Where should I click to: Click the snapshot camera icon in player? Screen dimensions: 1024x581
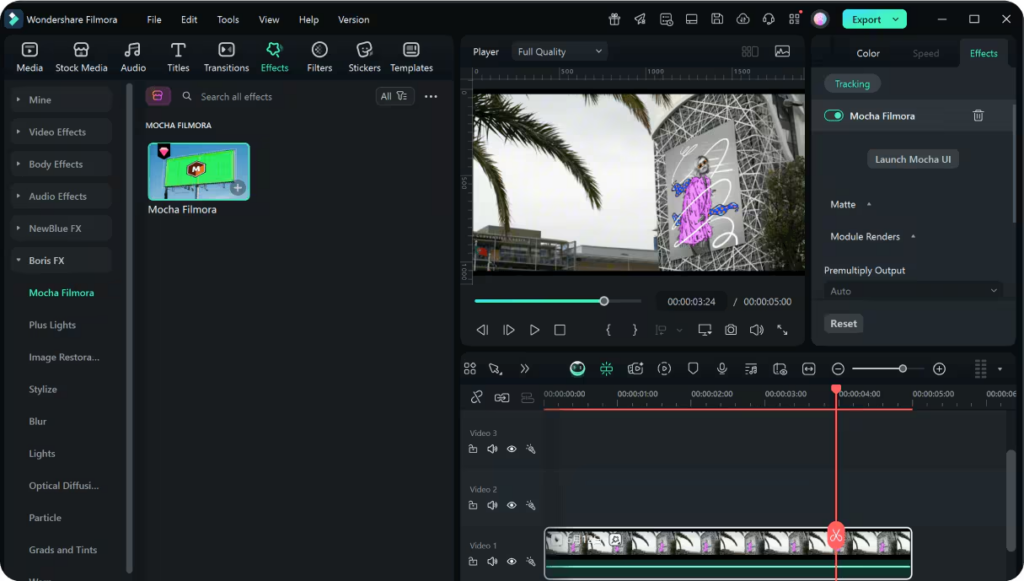(731, 330)
